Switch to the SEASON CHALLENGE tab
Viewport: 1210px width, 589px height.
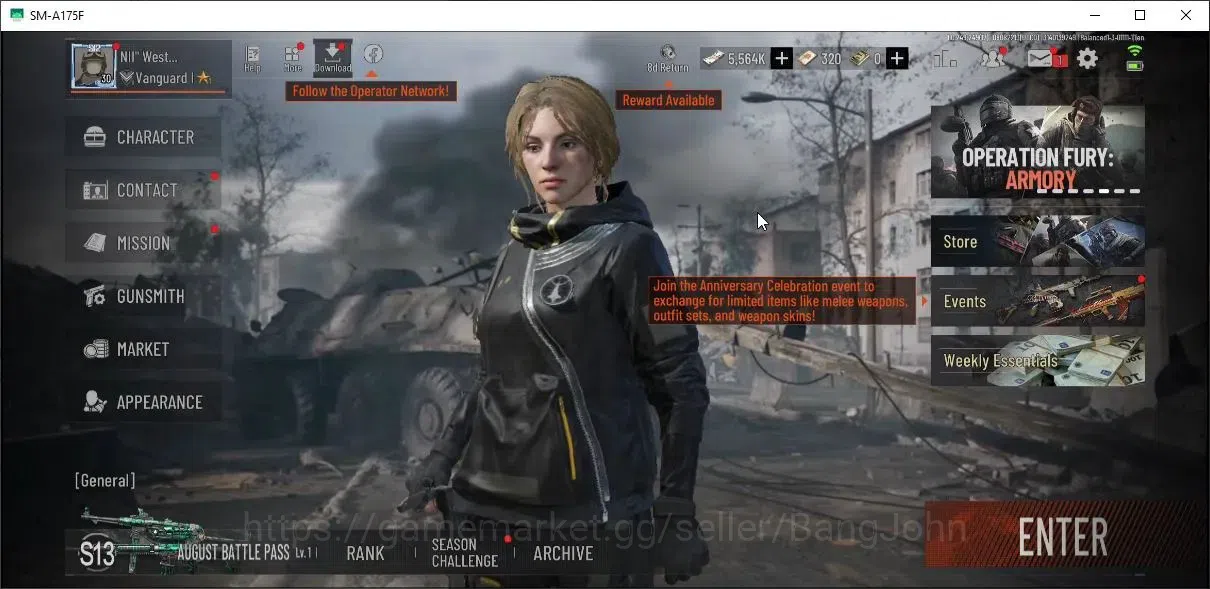pyautogui.click(x=464, y=553)
